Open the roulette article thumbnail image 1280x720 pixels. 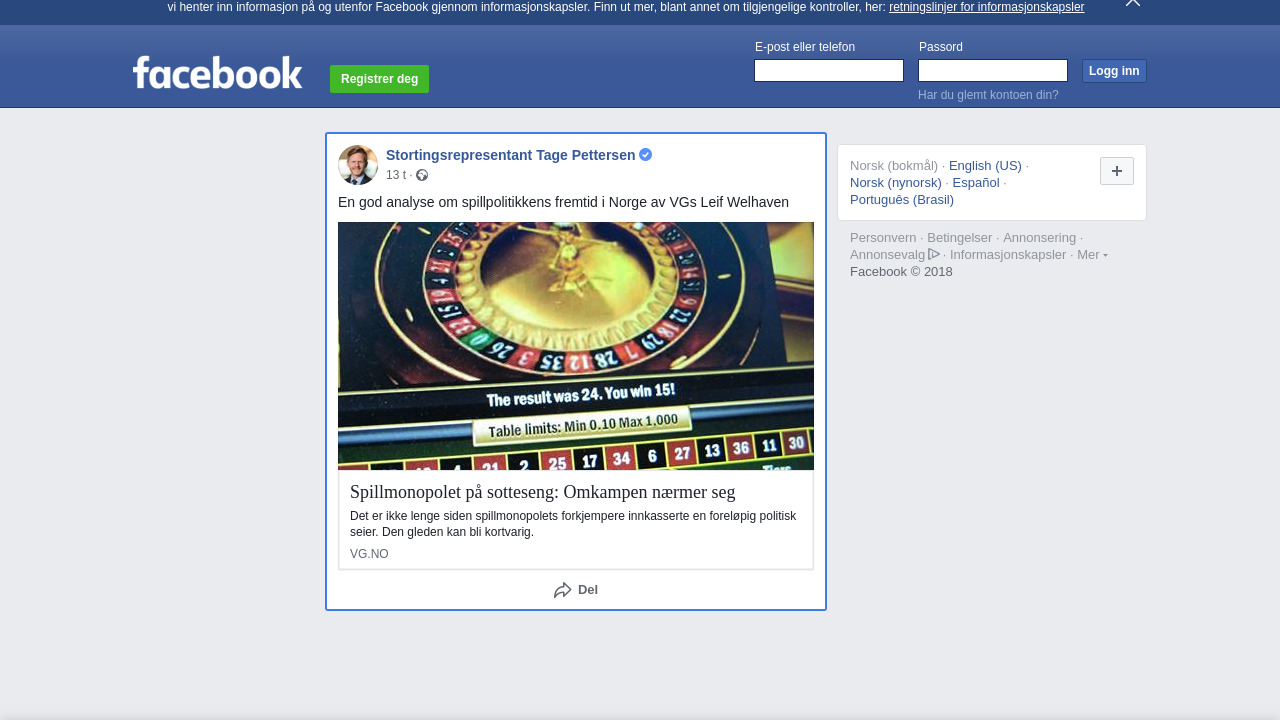[576, 346]
